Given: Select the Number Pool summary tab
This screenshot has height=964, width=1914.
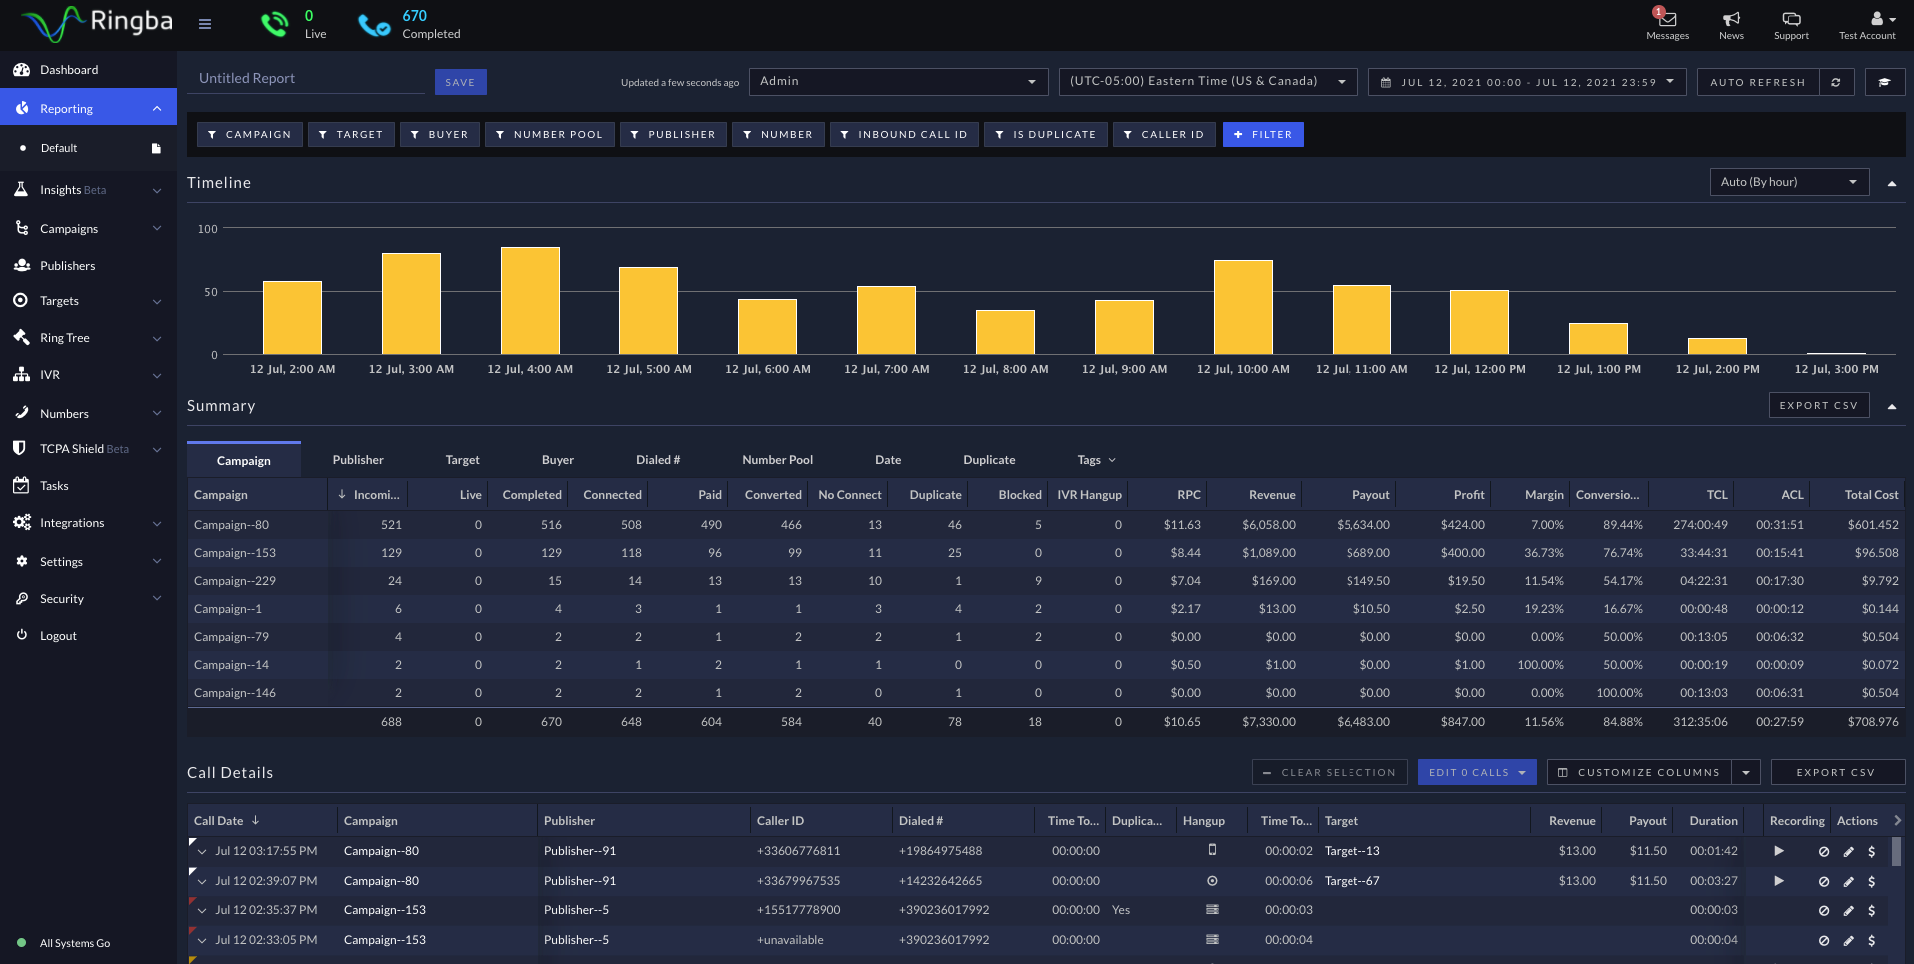Looking at the screenshot, I should pos(777,460).
